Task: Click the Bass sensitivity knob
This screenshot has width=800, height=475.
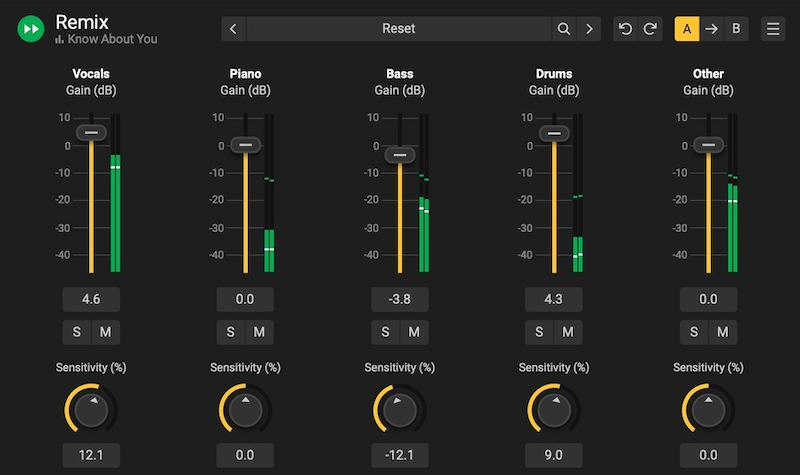Action: click(x=400, y=409)
